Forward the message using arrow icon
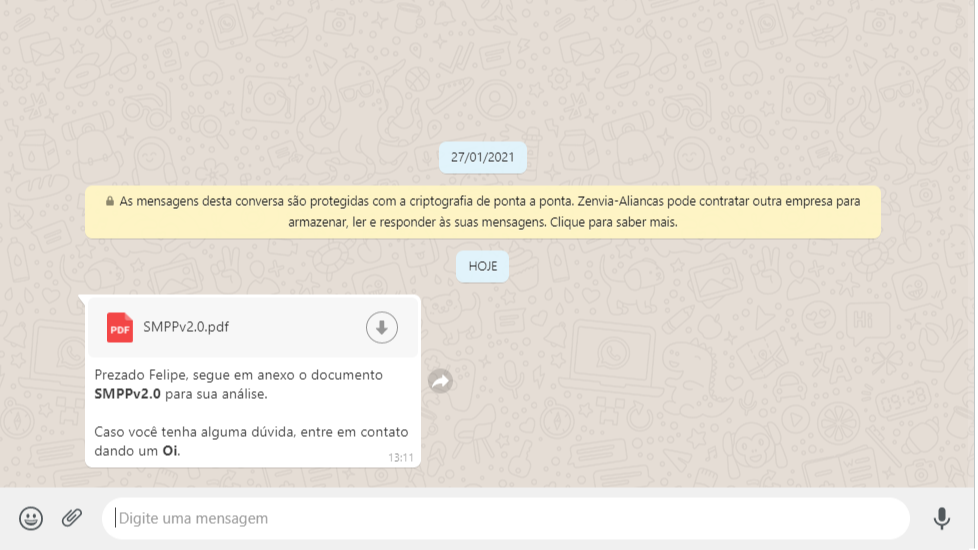 point(440,381)
